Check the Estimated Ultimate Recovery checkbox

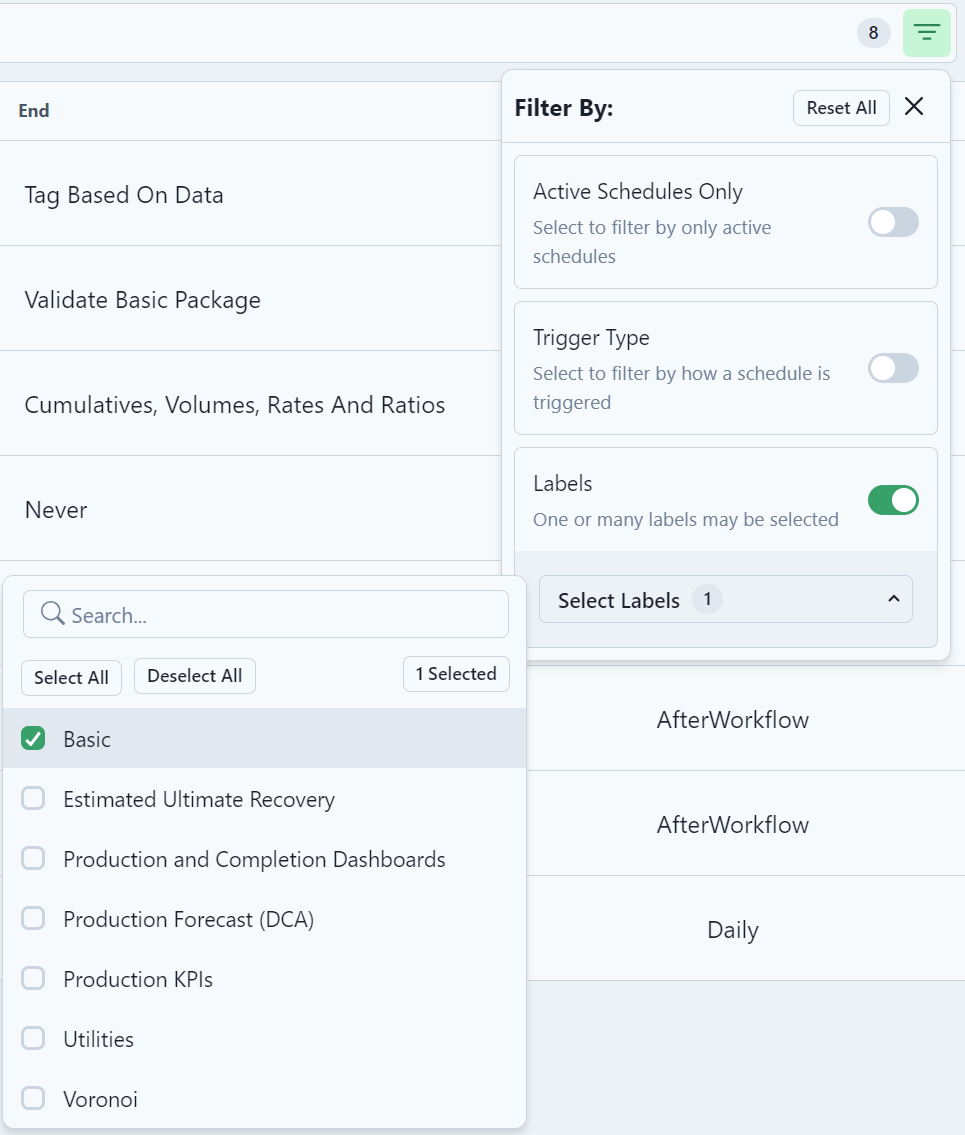click(34, 799)
